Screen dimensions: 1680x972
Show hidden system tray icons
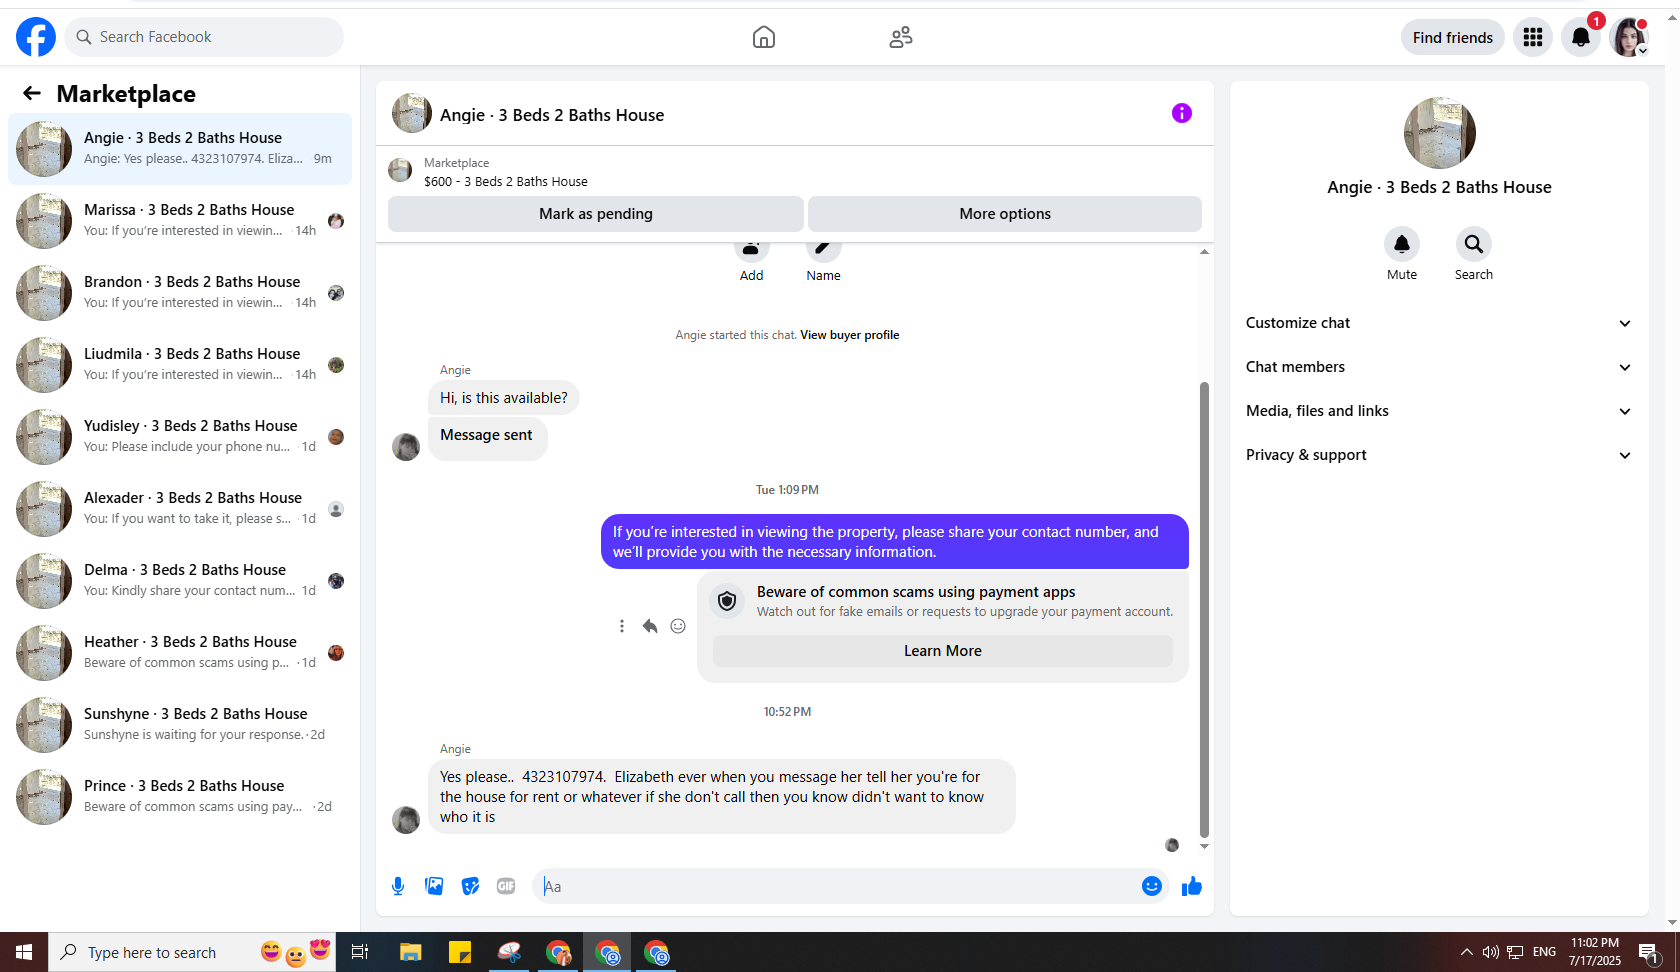1466,952
